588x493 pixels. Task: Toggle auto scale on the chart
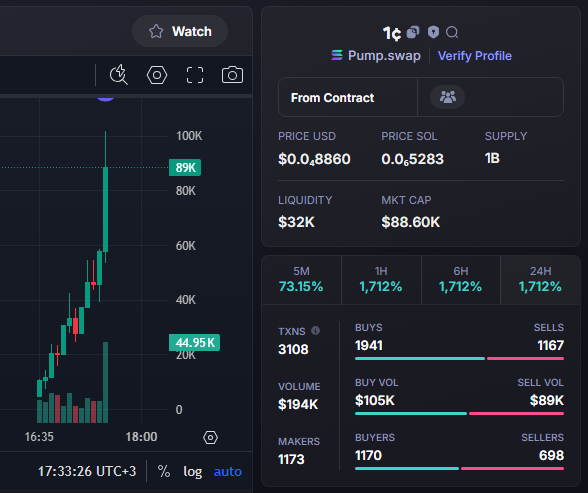[x=228, y=471]
